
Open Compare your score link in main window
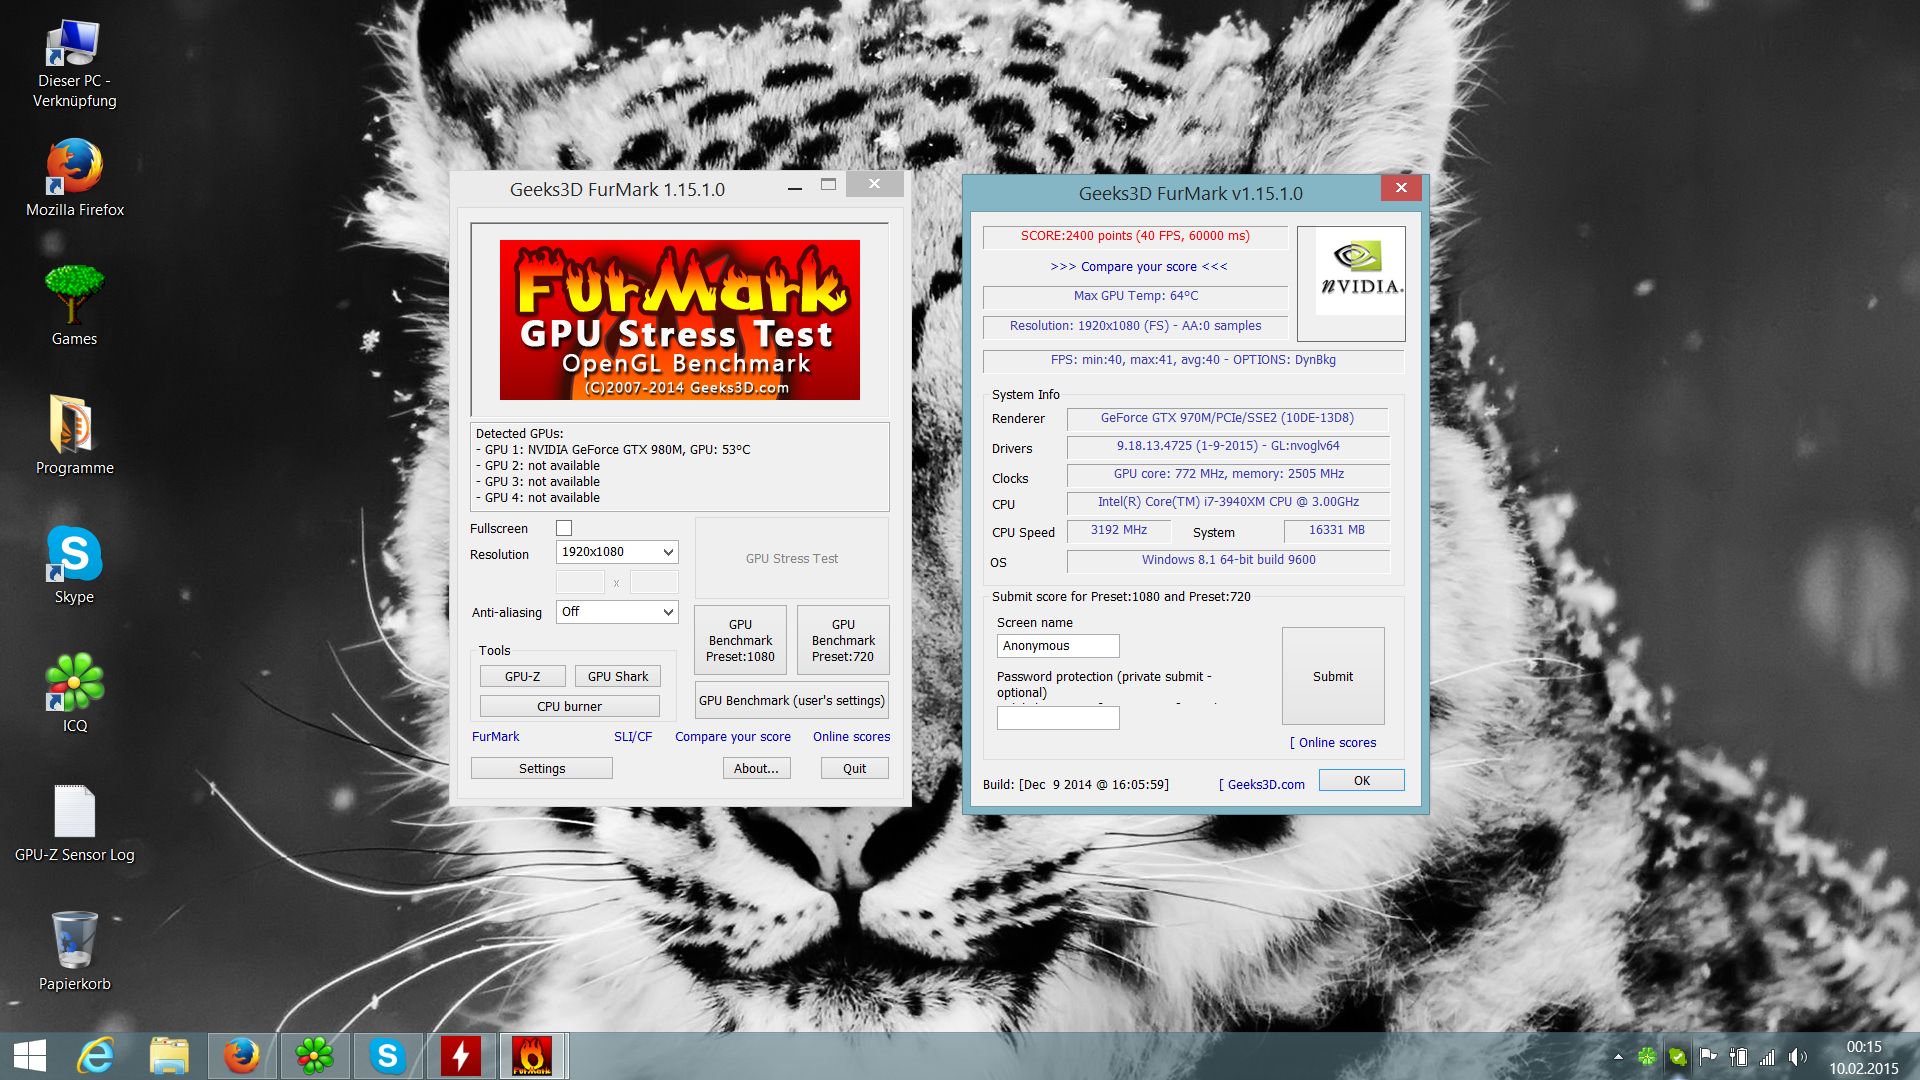click(733, 737)
